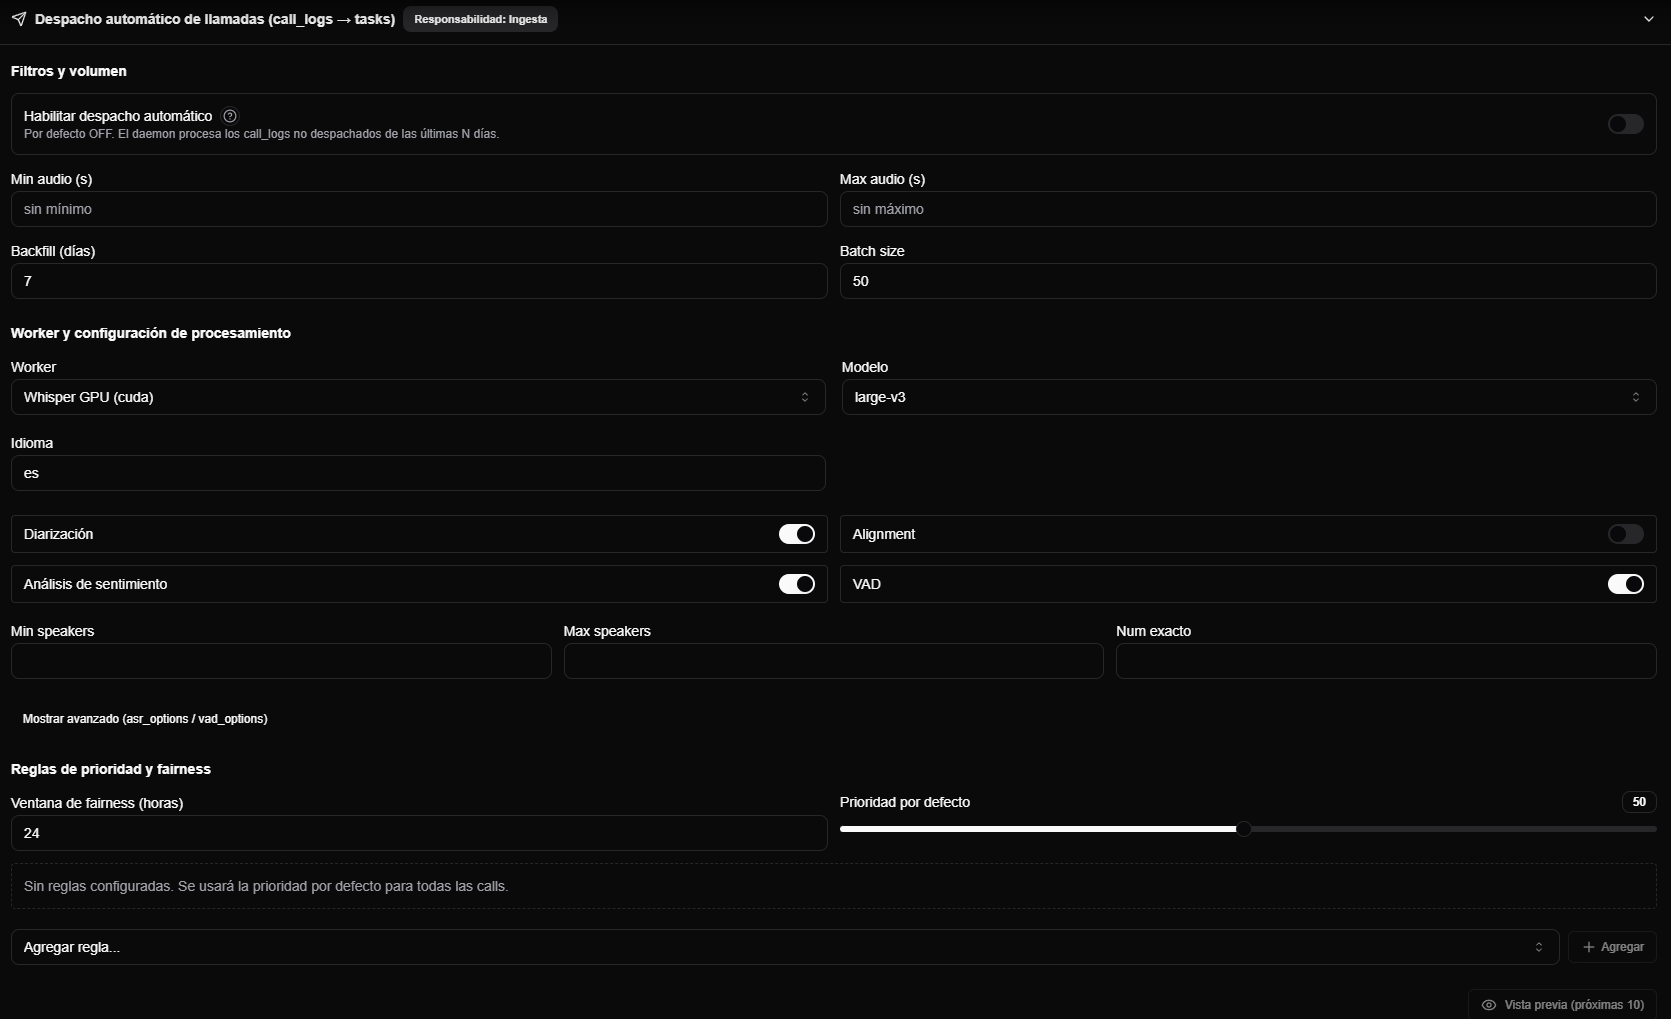This screenshot has width=1671, height=1019.
Task: Click the Responsabilidad: Ingesta badge
Action: point(481,19)
